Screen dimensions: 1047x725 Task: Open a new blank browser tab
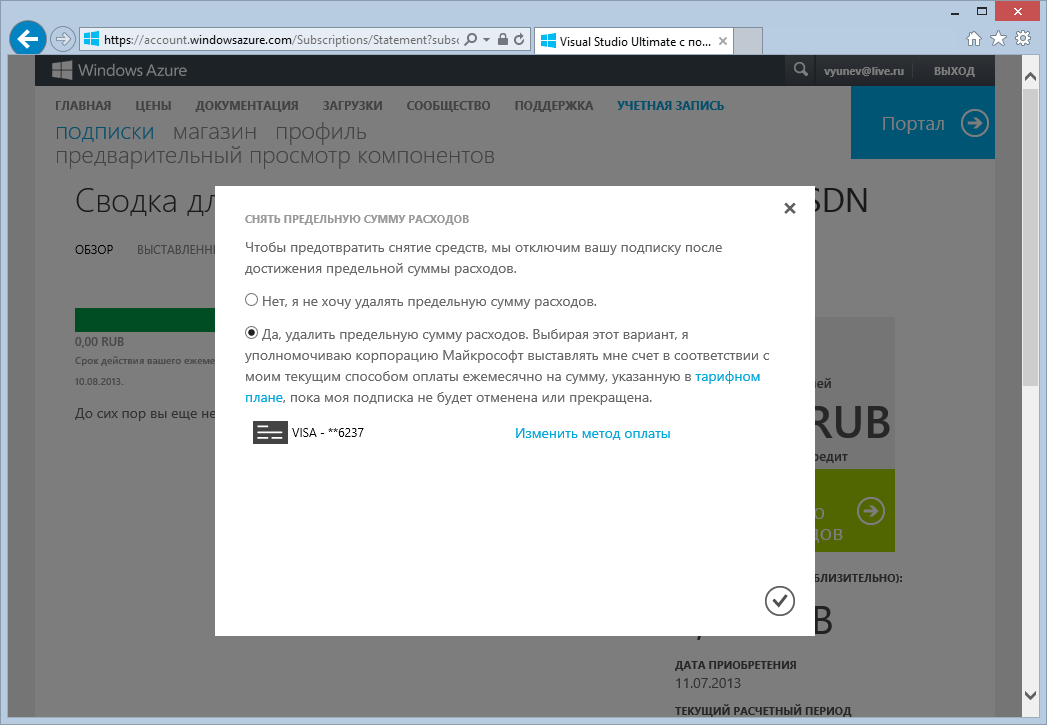(x=748, y=41)
